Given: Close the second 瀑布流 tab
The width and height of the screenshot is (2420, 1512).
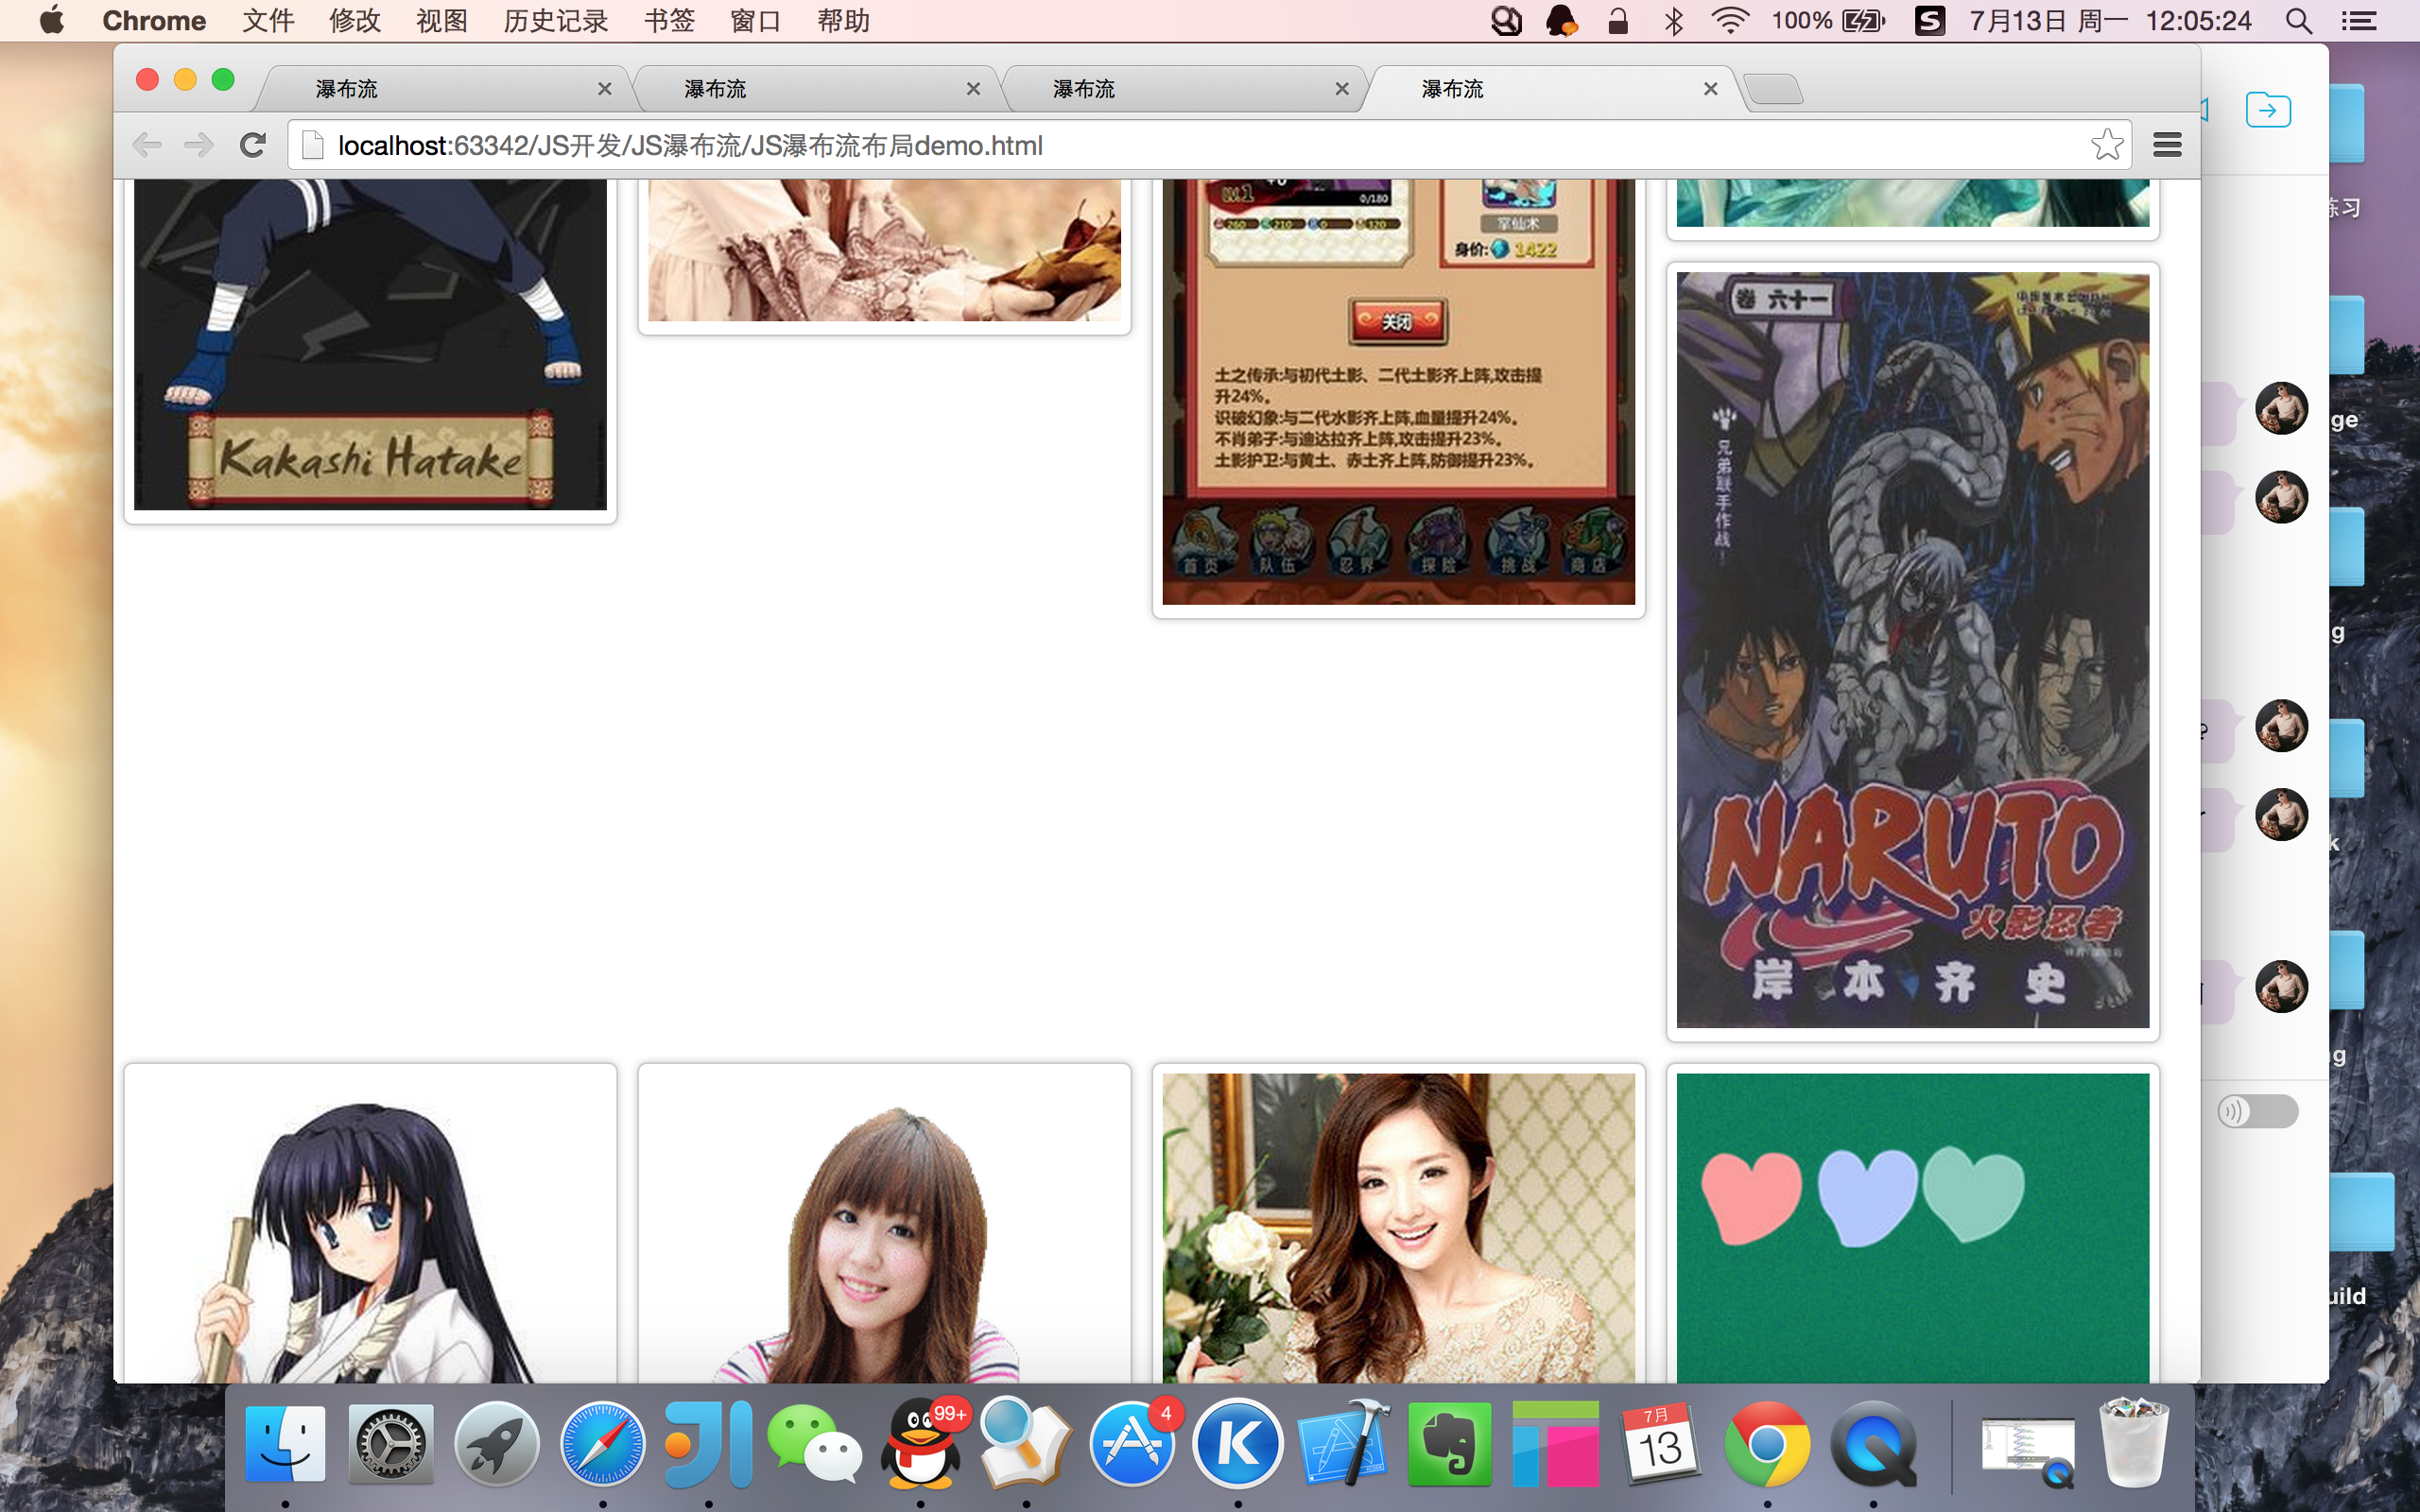Looking at the screenshot, I should 973,89.
